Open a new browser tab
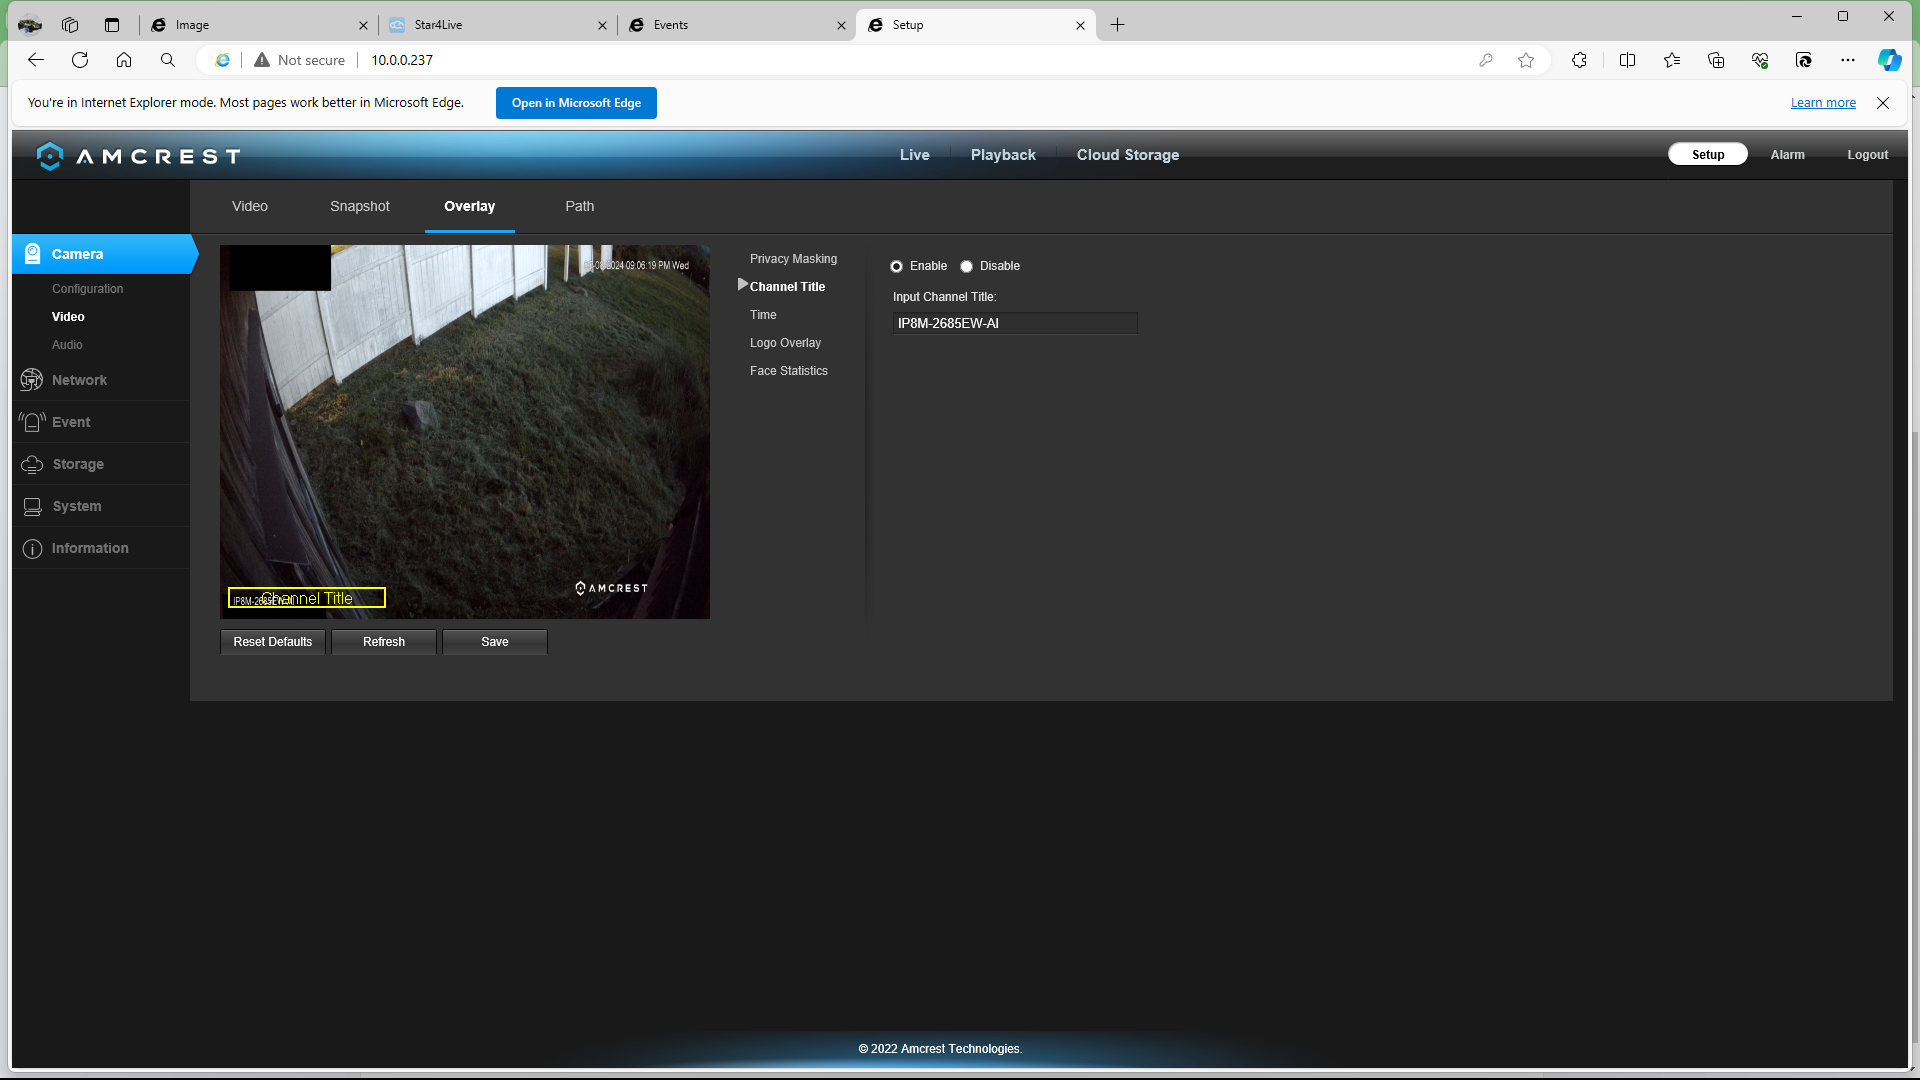 click(x=1118, y=25)
